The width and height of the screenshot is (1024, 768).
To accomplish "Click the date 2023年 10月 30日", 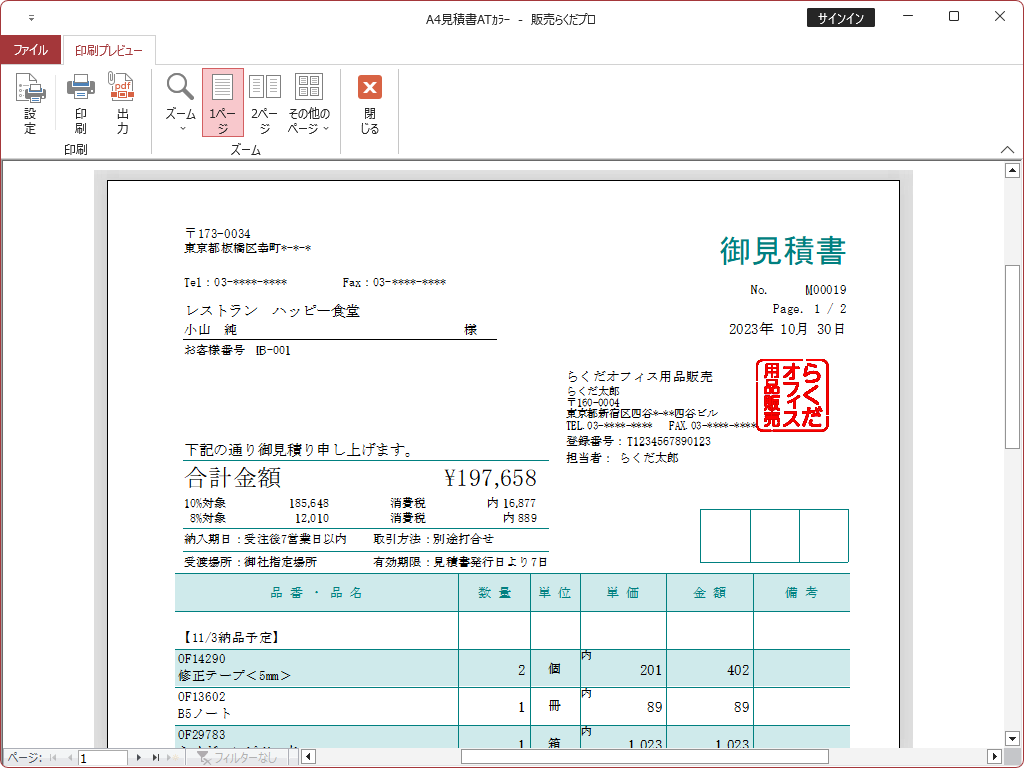I will (x=787, y=328).
